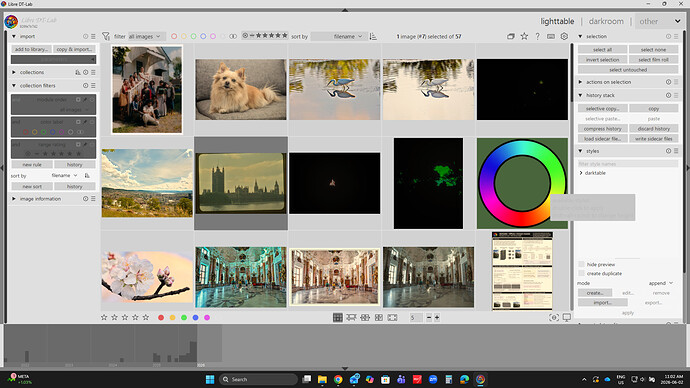Open Windows Start menu
The image size is (690, 388).
coord(210,379)
